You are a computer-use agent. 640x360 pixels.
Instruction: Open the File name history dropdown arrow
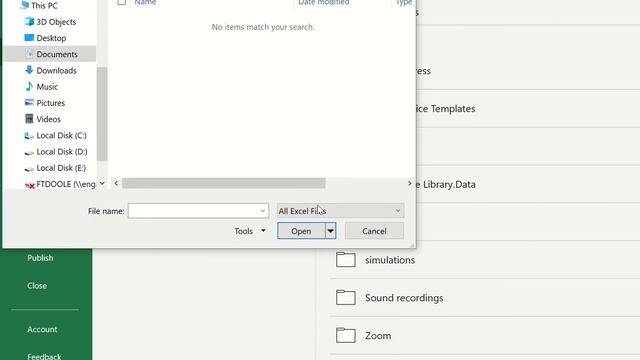(263, 211)
